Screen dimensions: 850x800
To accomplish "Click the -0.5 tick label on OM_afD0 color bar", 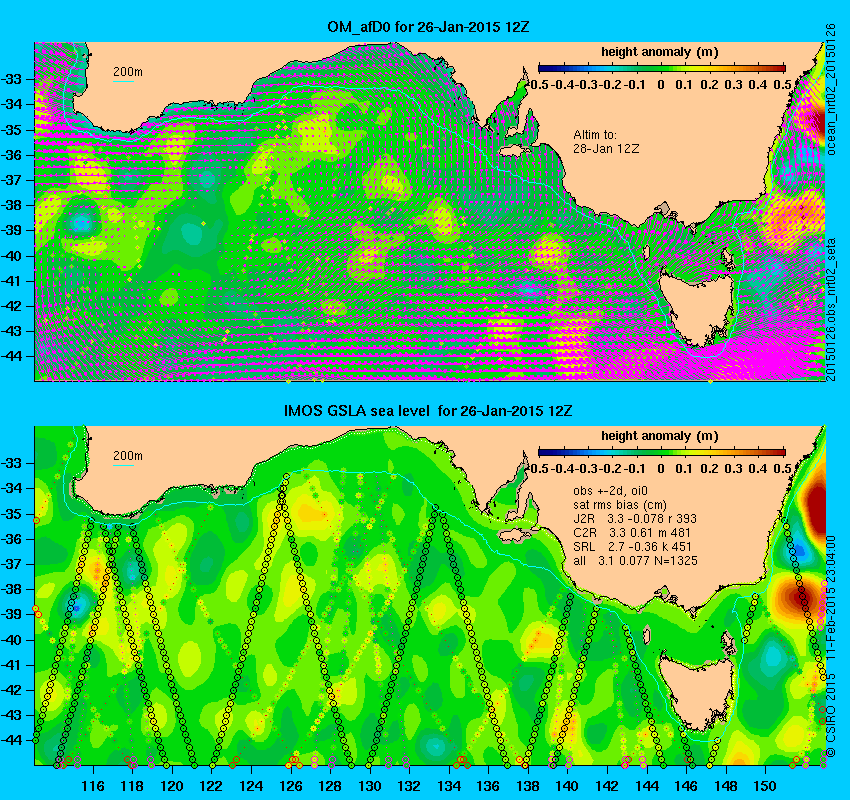I will (x=539, y=85).
